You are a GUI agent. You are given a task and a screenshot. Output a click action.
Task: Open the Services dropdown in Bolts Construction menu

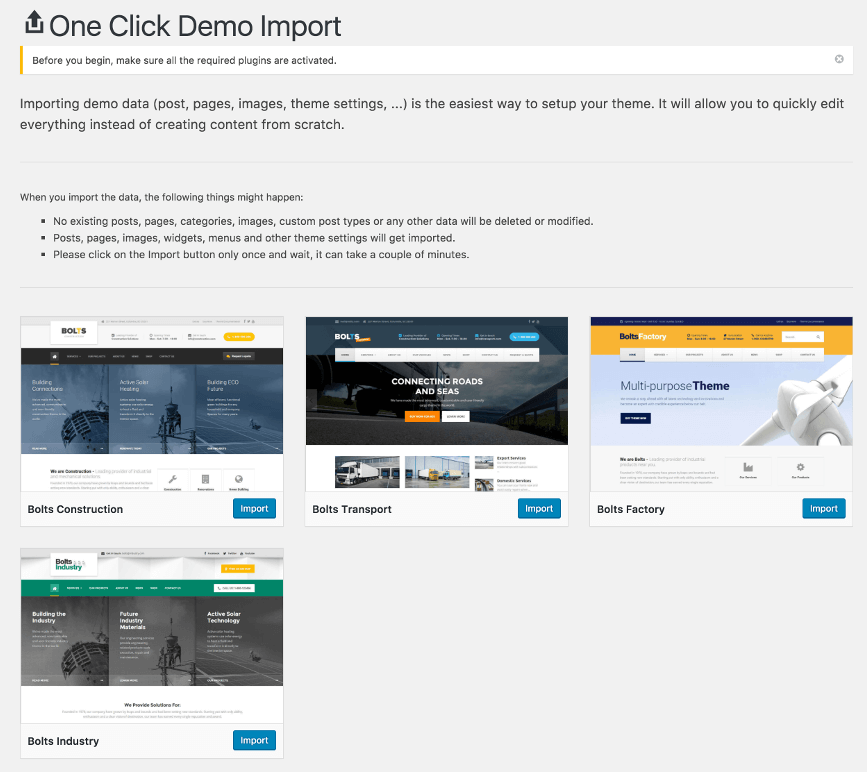[x=74, y=355]
